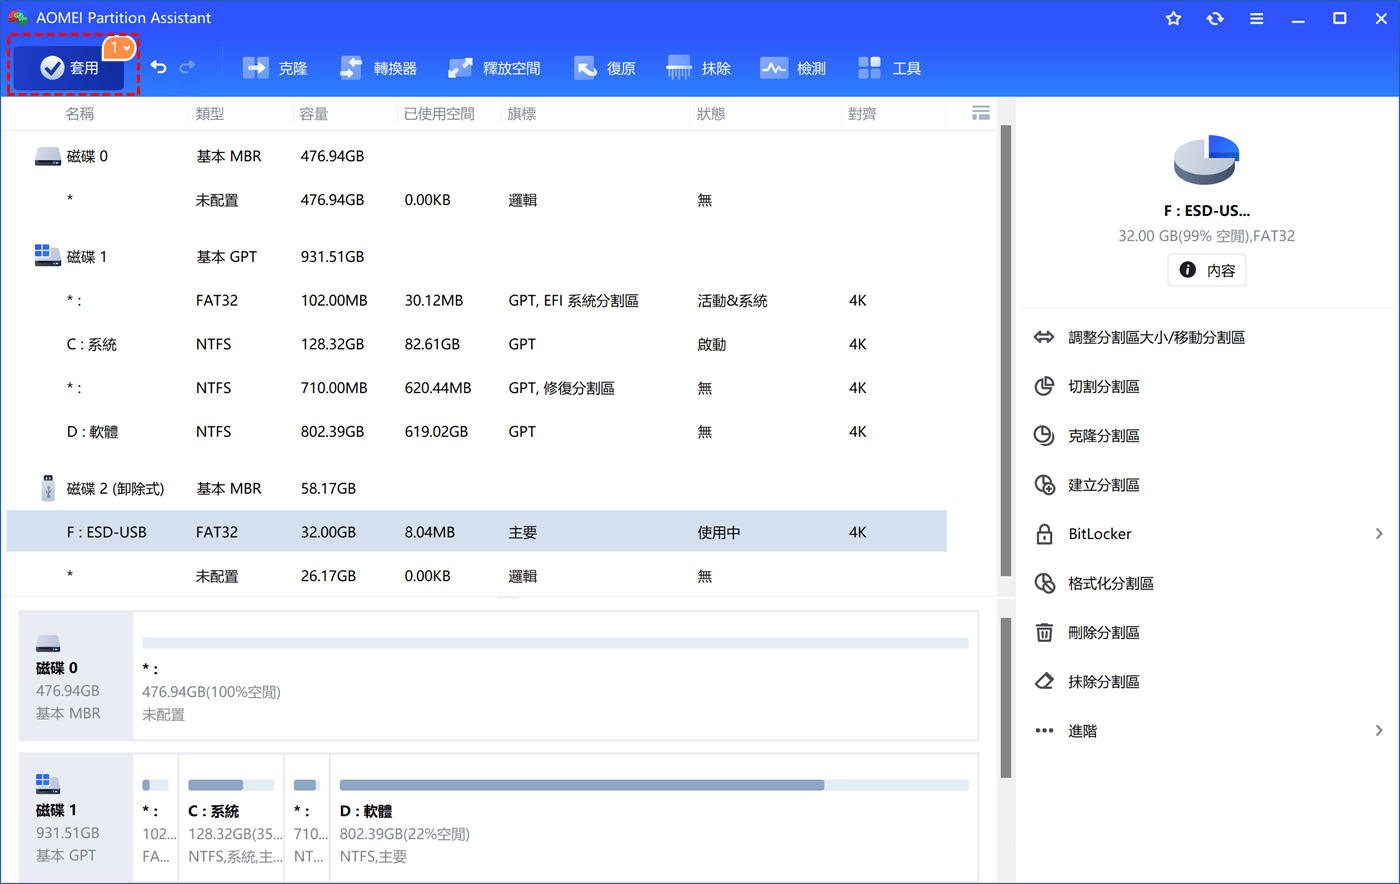The image size is (1400, 884).
Task: Open the 工具 tools menu
Action: click(889, 68)
